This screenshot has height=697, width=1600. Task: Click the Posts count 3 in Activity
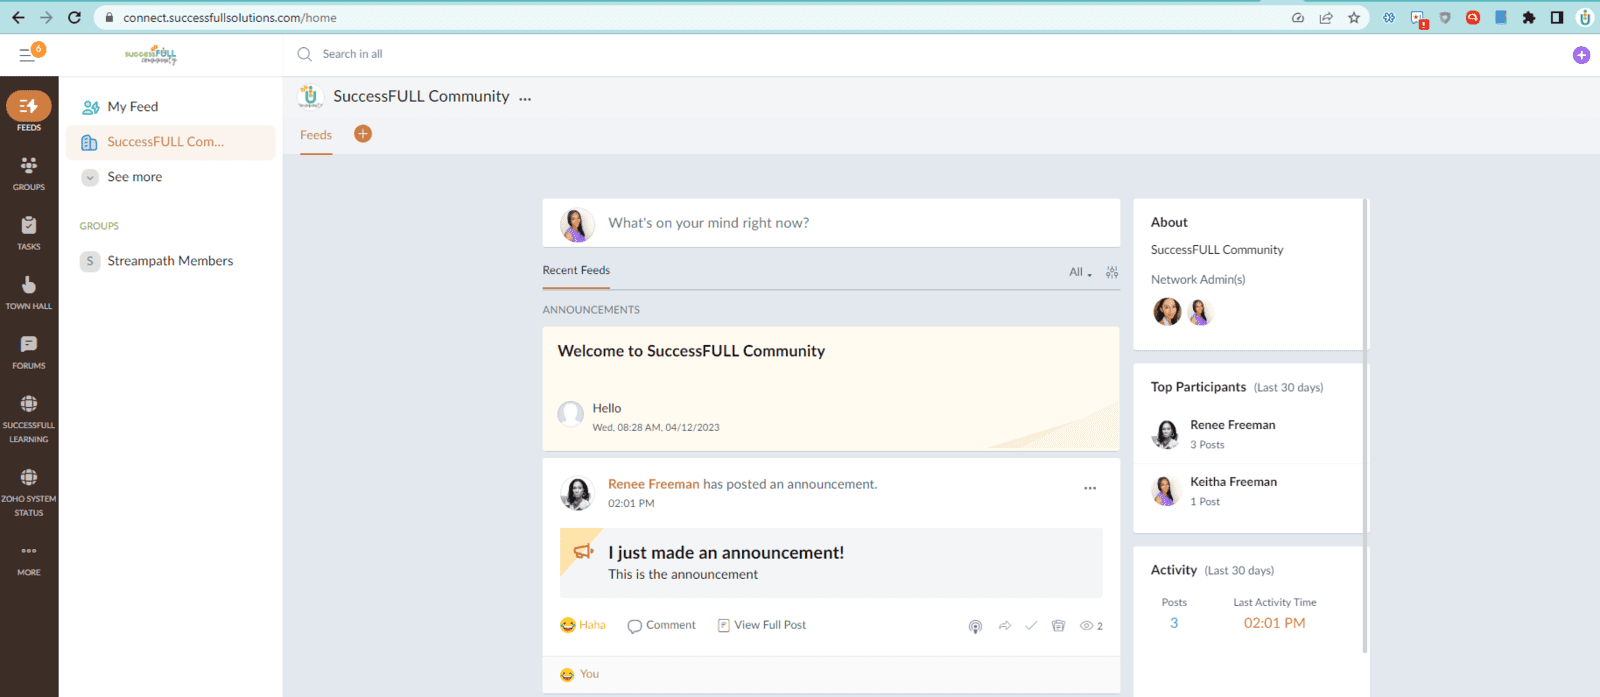click(x=1174, y=623)
